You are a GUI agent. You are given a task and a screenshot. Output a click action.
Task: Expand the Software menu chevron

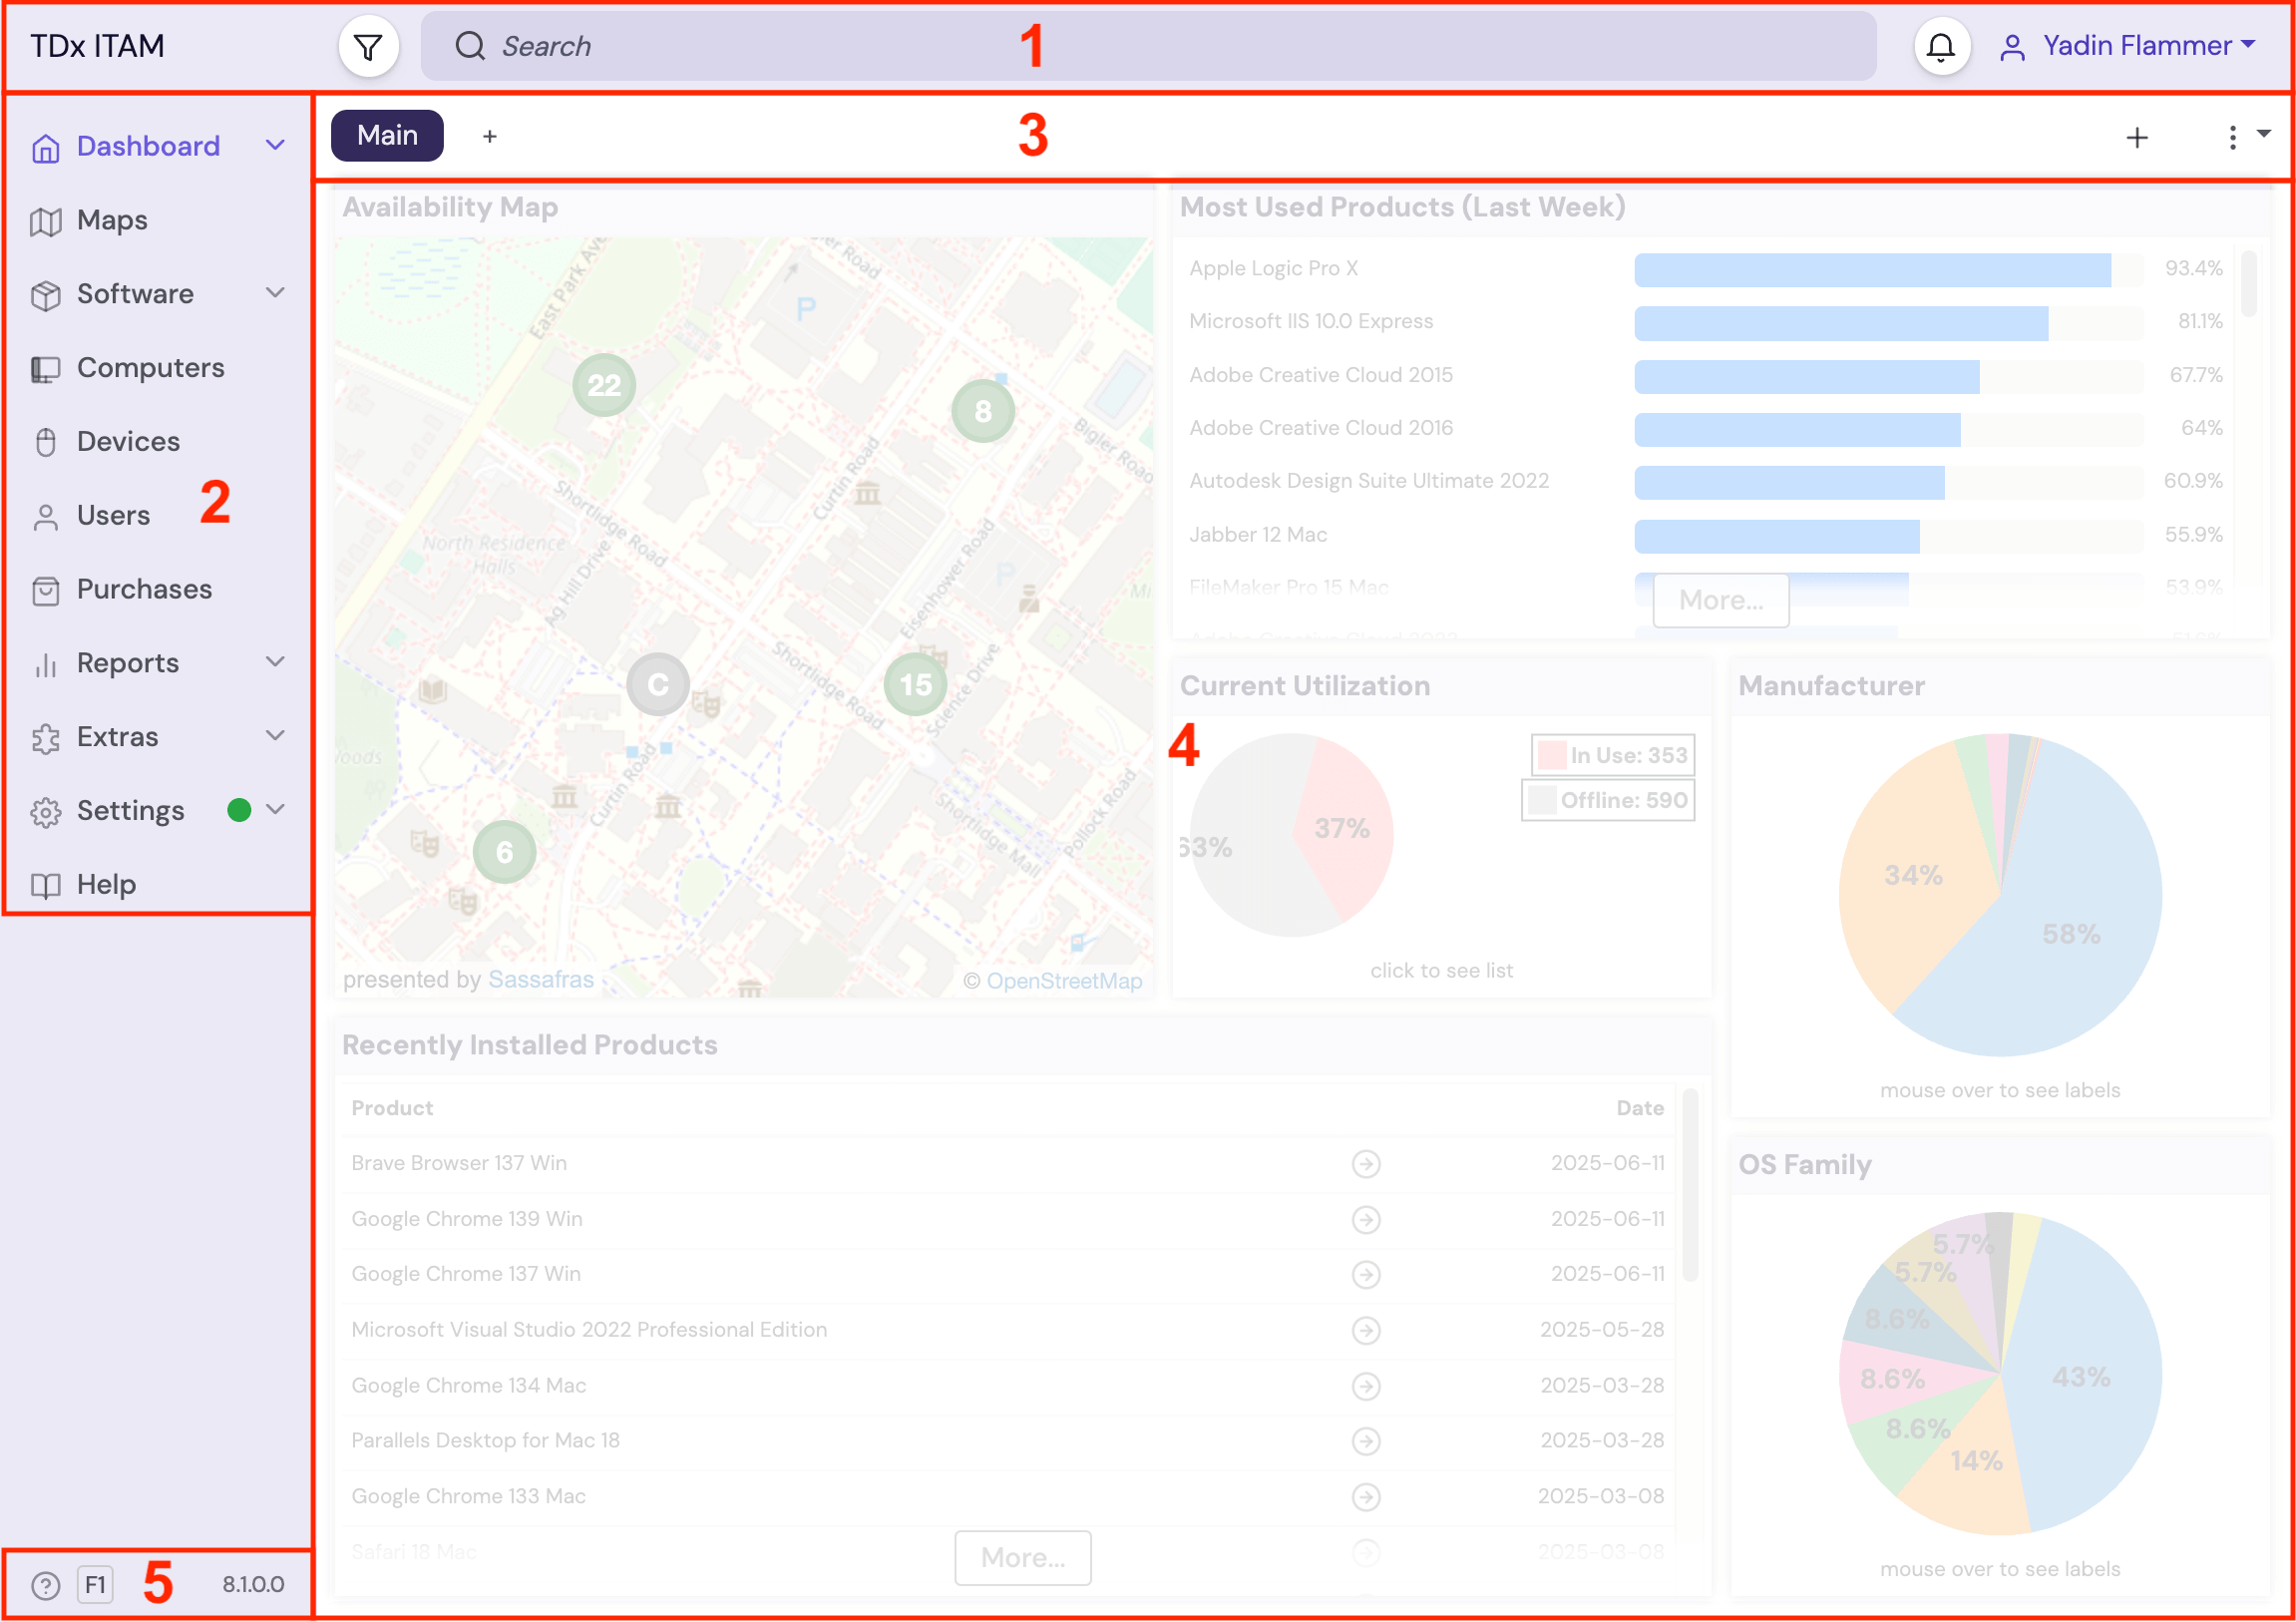275,293
